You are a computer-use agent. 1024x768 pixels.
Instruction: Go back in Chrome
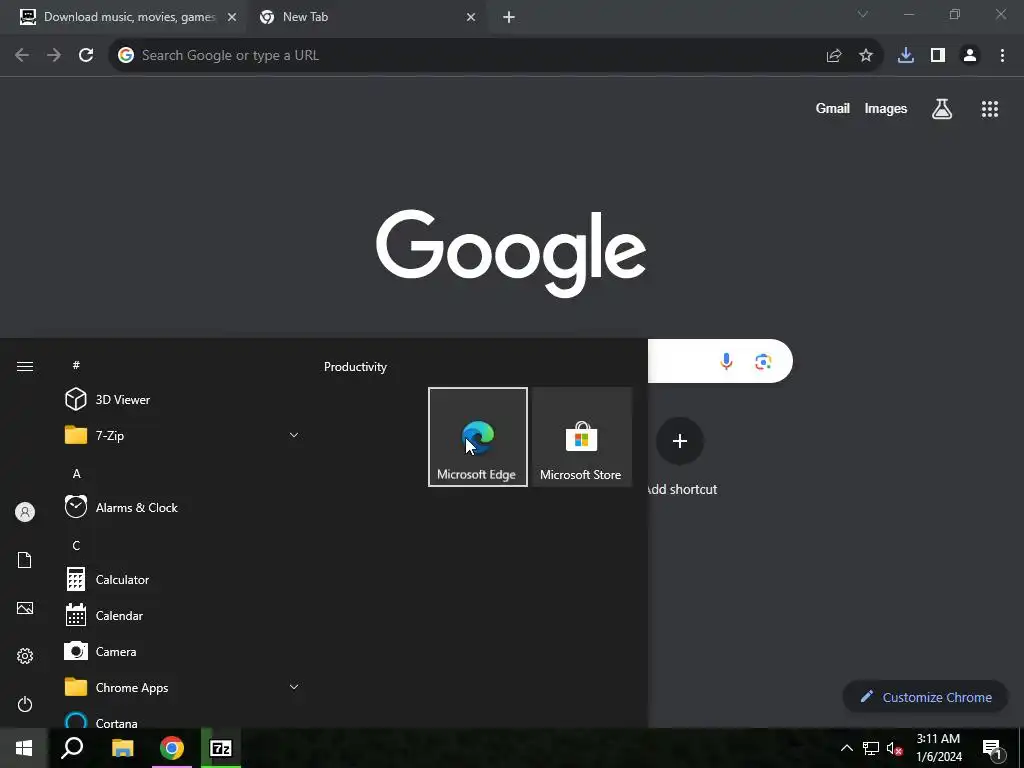[x=22, y=56]
